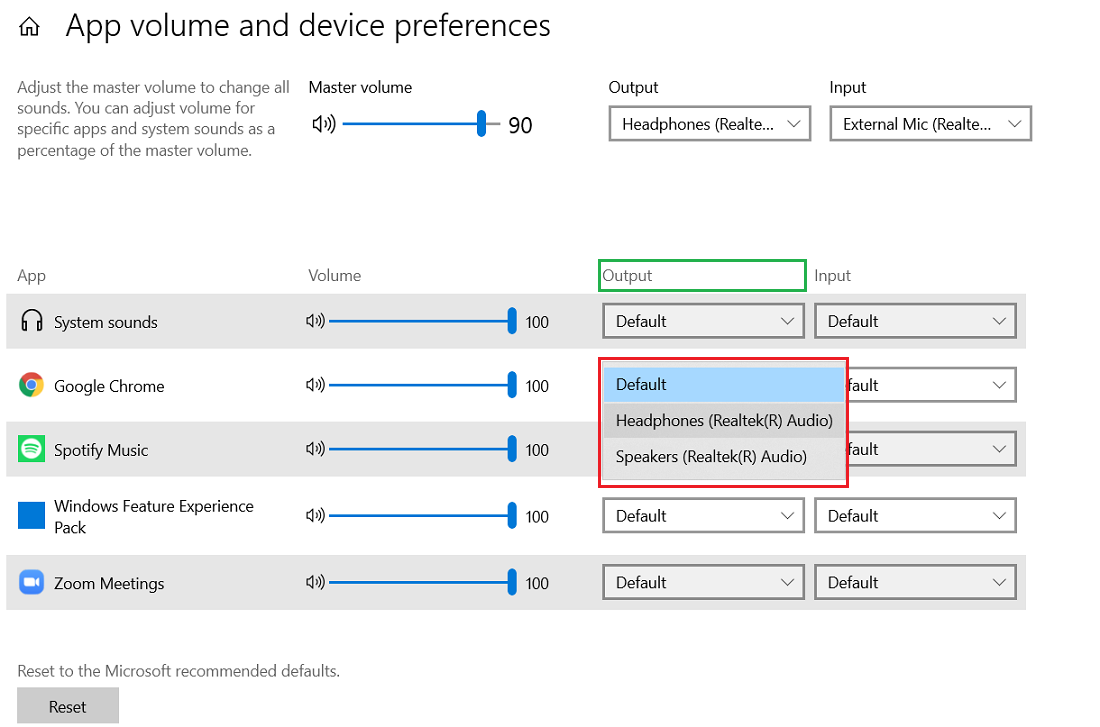Click the Google Chrome app icon

(32, 385)
